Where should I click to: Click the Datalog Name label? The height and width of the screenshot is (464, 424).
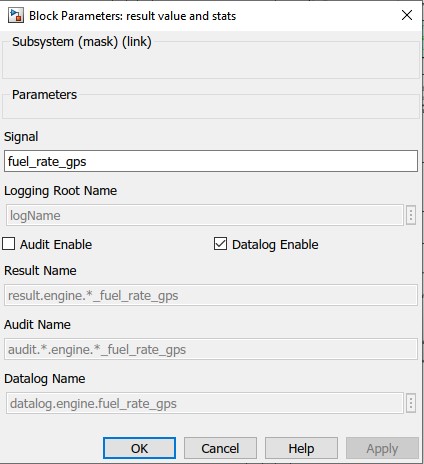[45, 379]
